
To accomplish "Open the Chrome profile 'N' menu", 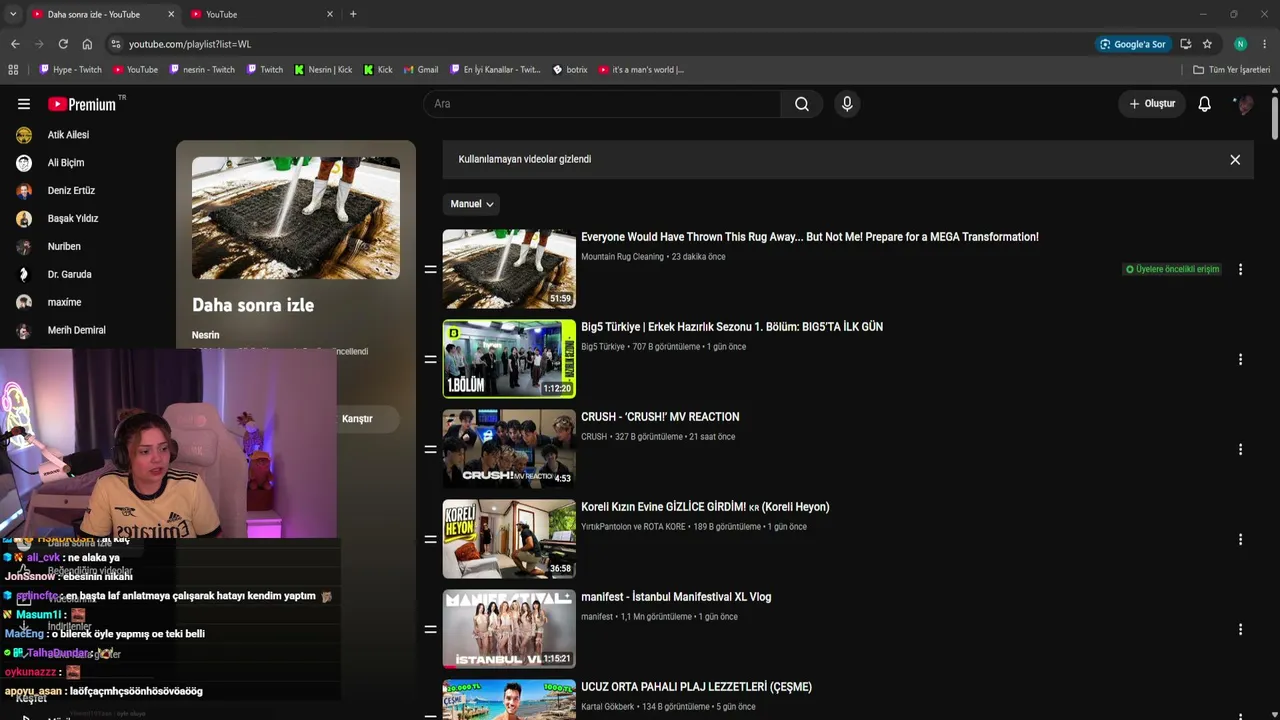I will click(1240, 44).
